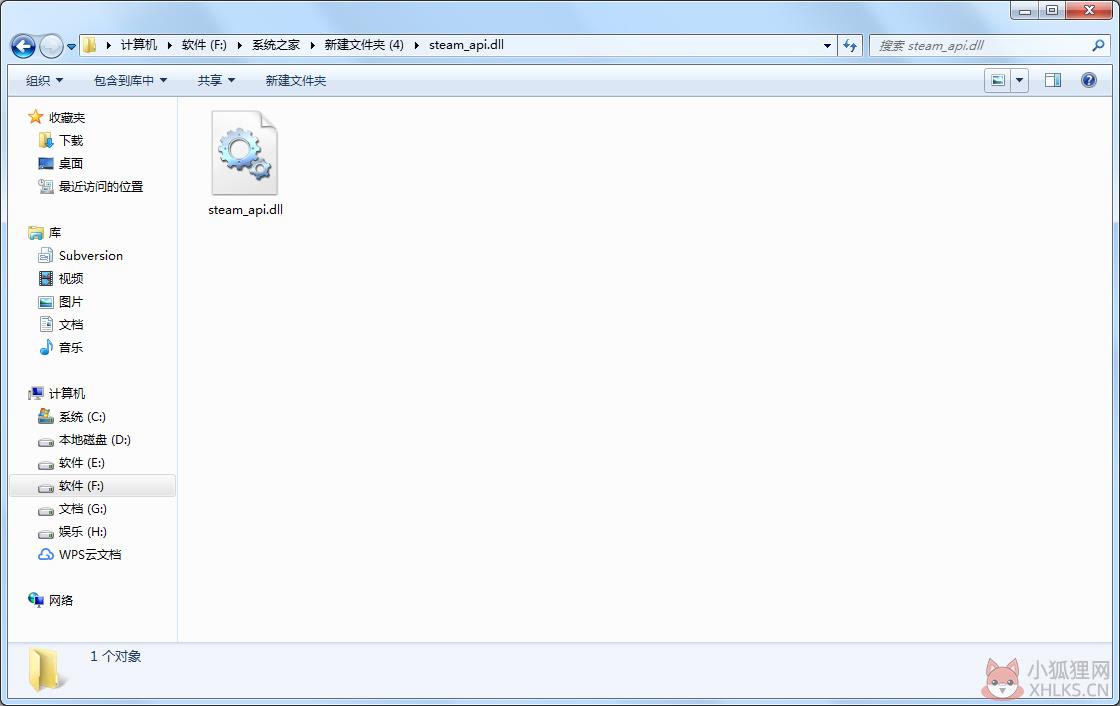Screen dimensions: 1120x706
Task: Open 本地磁盘 (D:) drive
Action: tap(95, 439)
